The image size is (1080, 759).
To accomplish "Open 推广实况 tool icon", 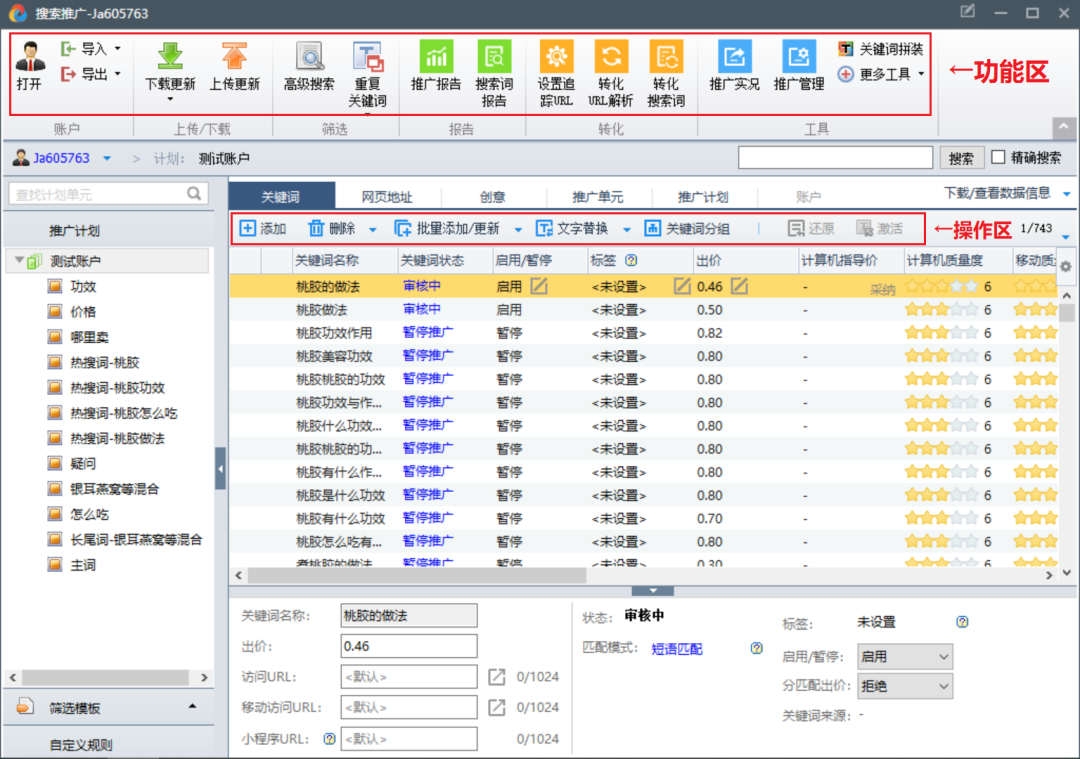I will (x=734, y=57).
